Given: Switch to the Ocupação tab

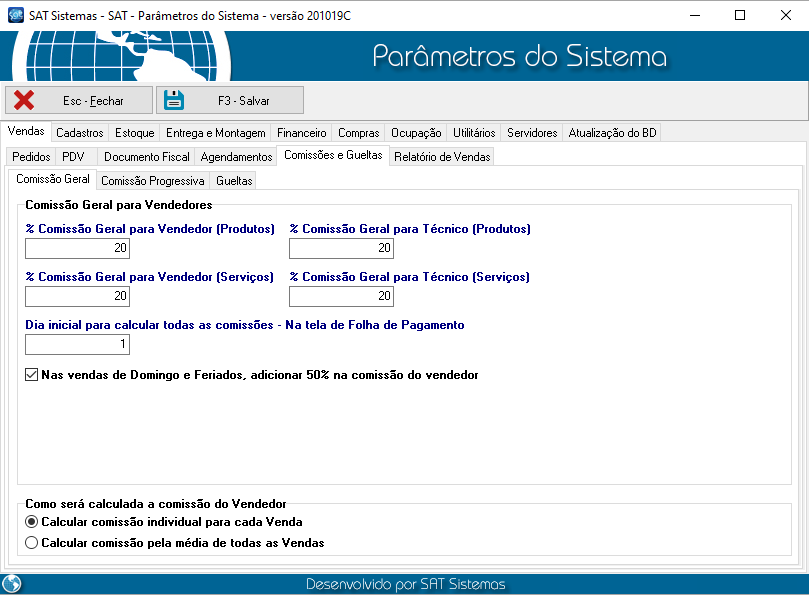Looking at the screenshot, I should point(416,133).
